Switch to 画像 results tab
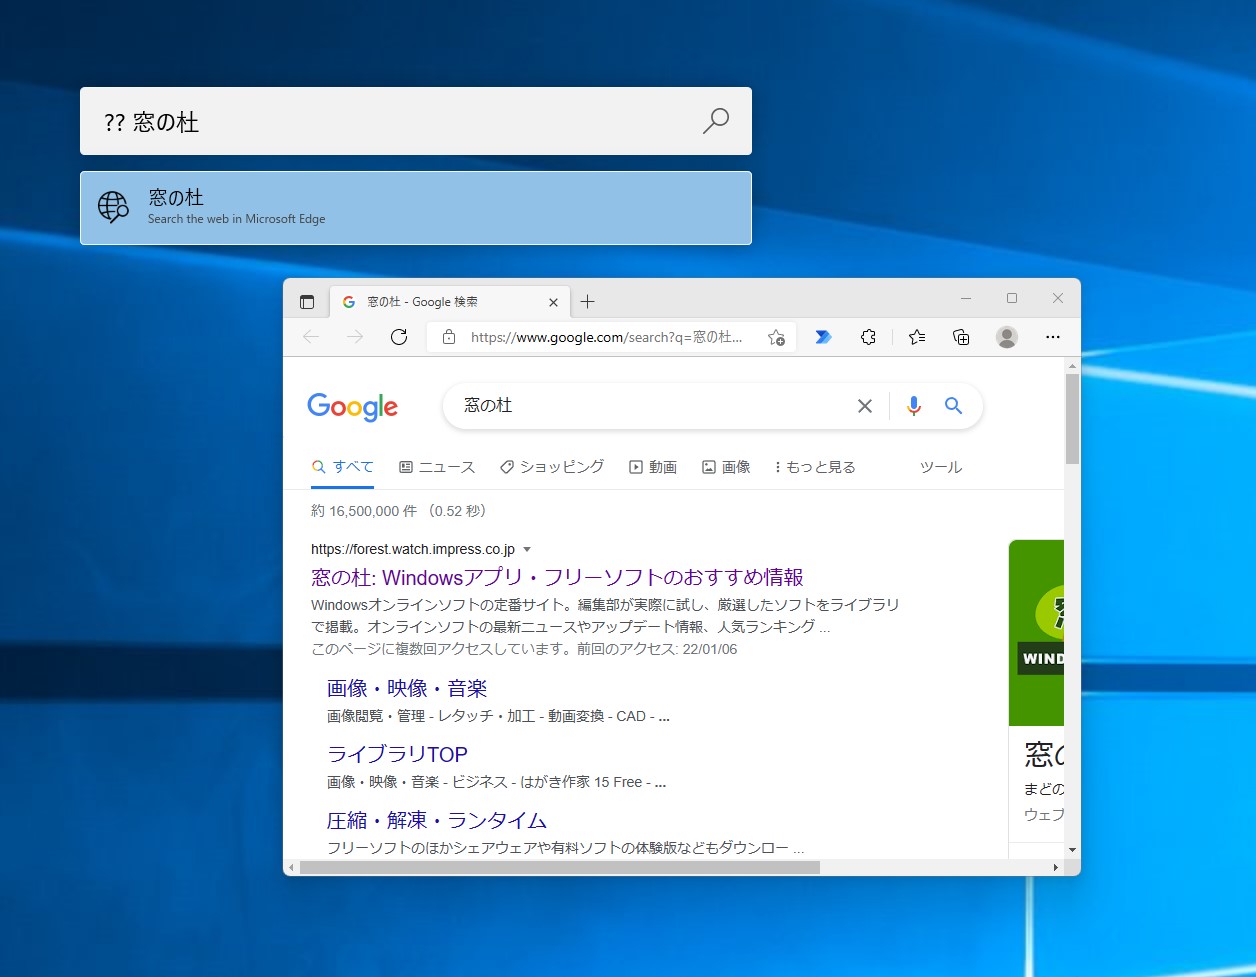The height and width of the screenshot is (977, 1256). [x=726, y=467]
